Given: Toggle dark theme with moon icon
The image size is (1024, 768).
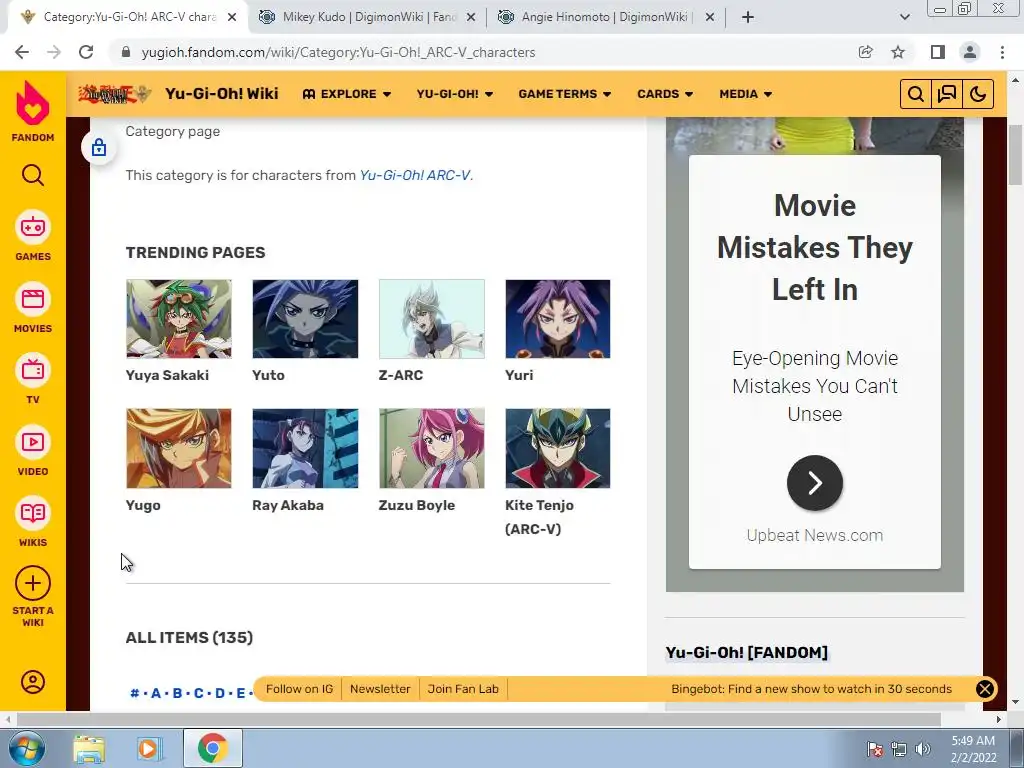Looking at the screenshot, I should [978, 95].
